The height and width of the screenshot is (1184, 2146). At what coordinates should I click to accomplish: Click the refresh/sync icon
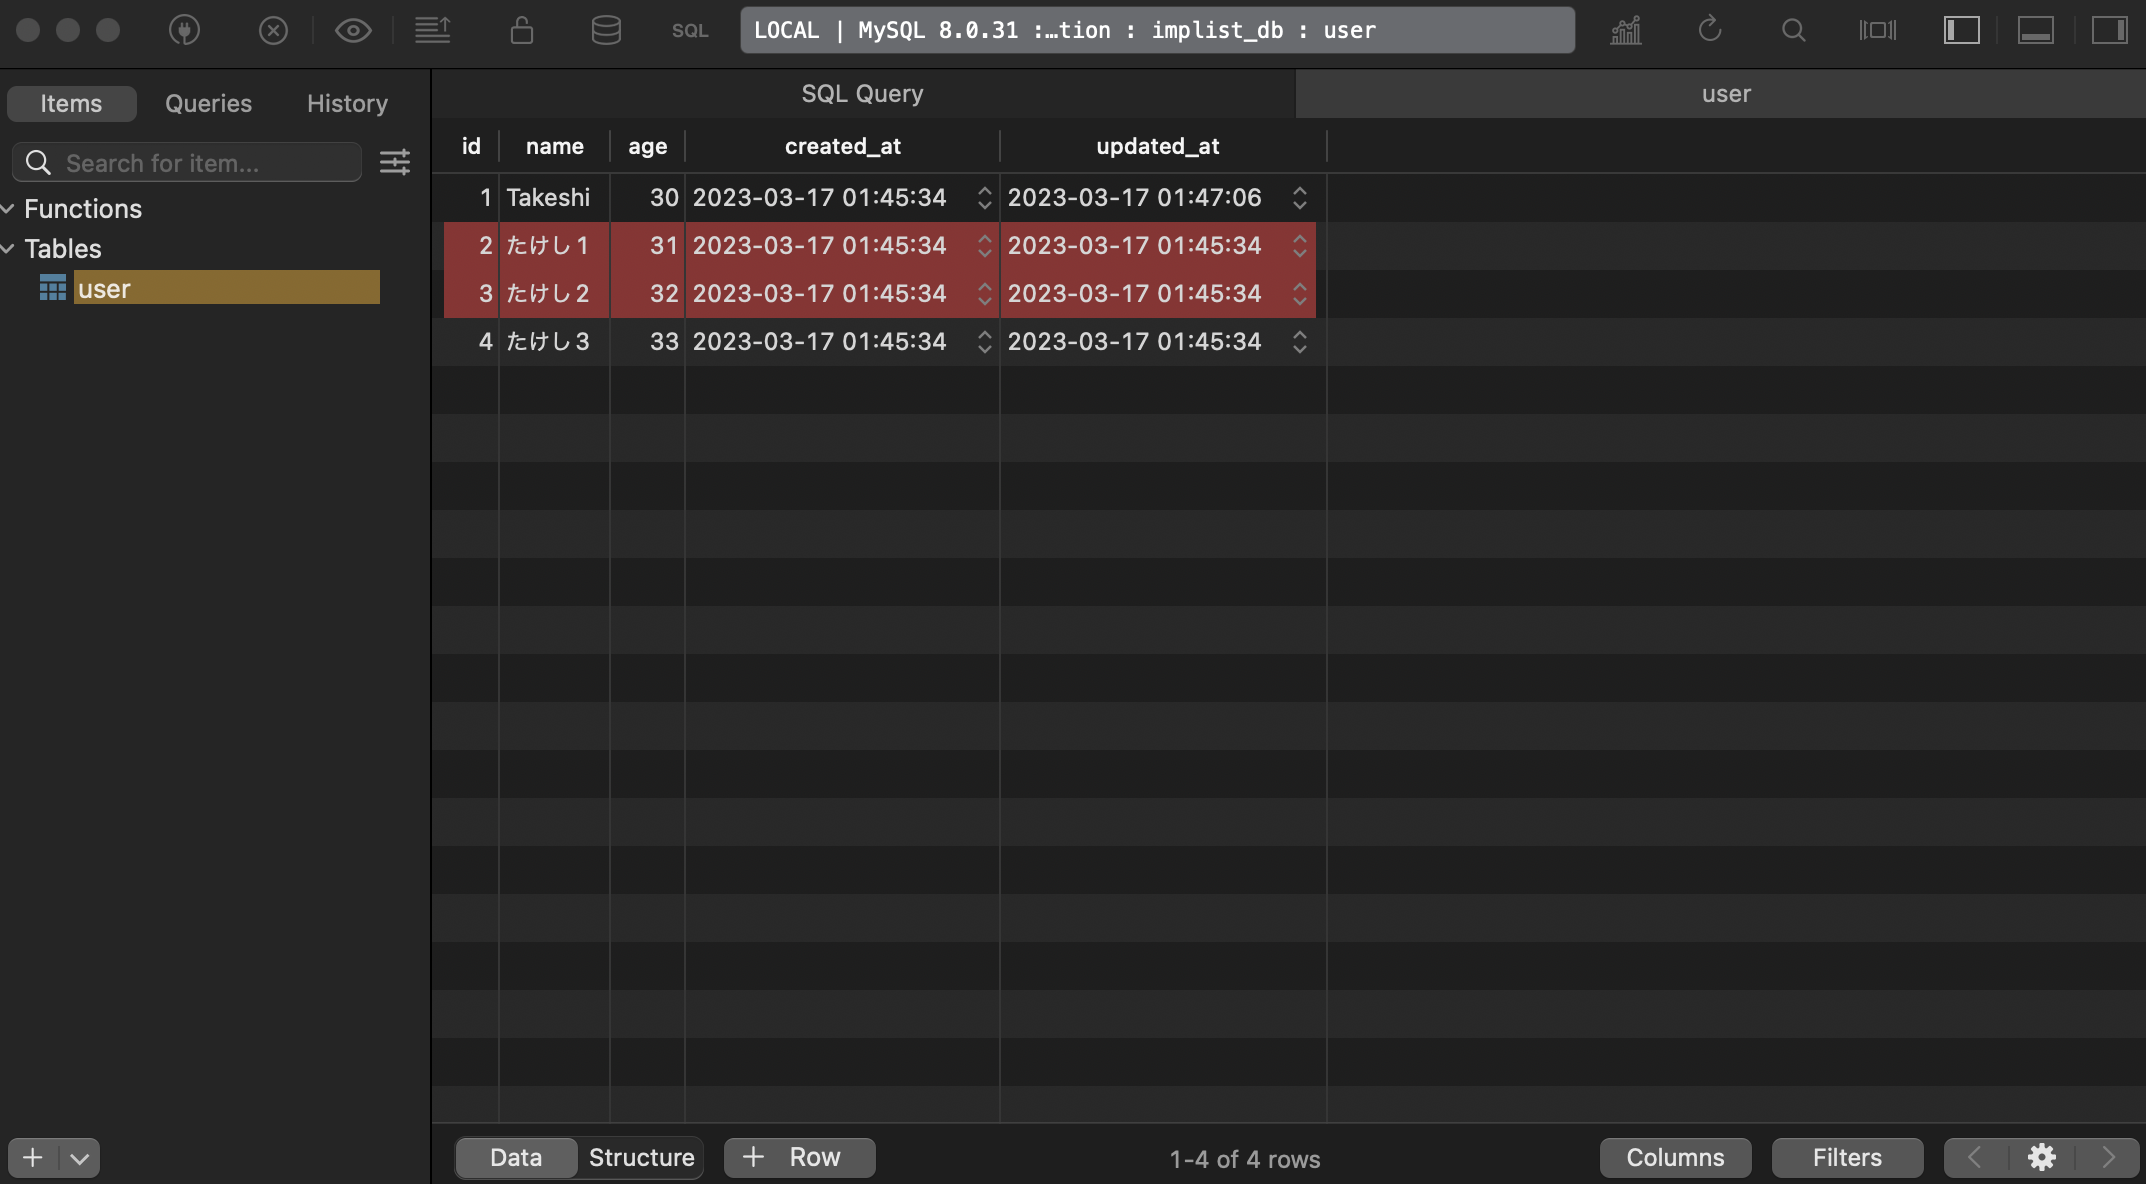tap(1707, 29)
